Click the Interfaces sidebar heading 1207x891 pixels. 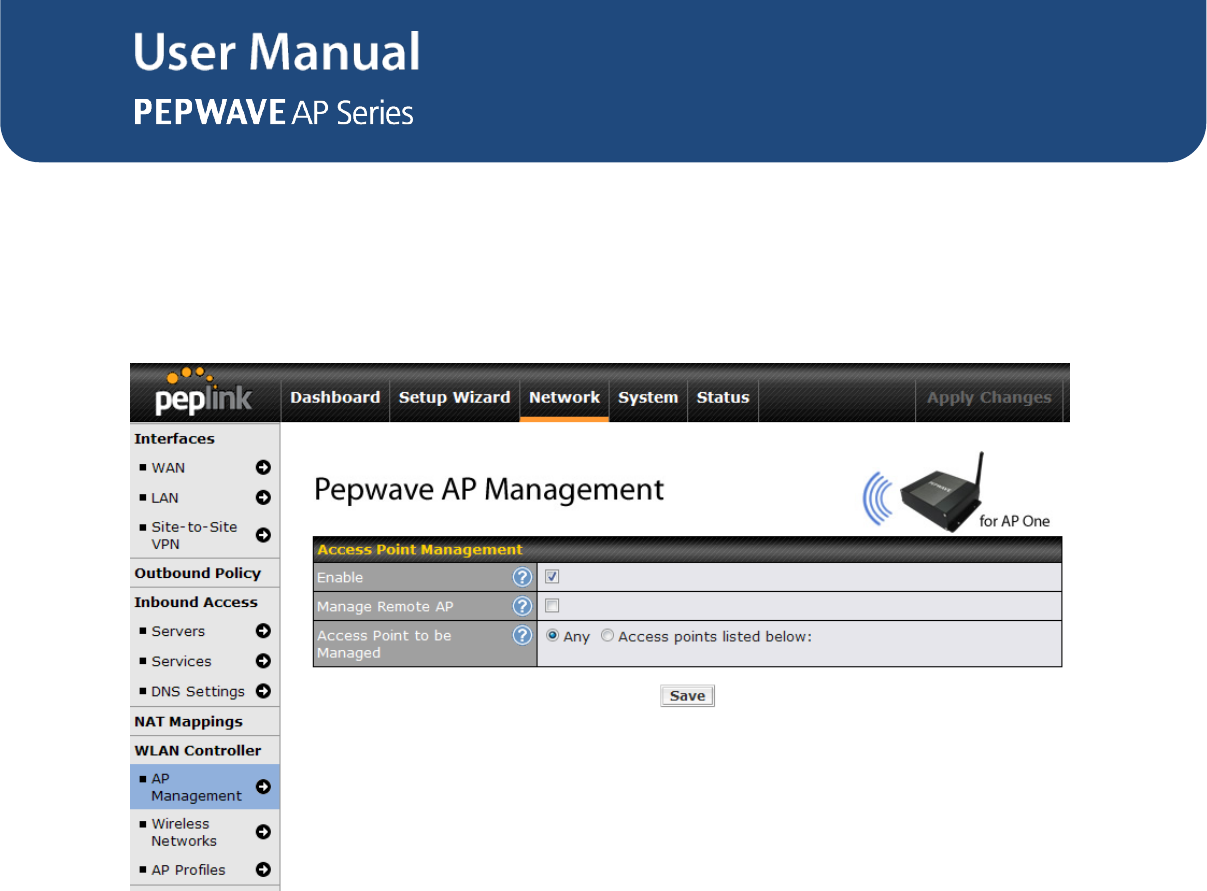(x=174, y=438)
